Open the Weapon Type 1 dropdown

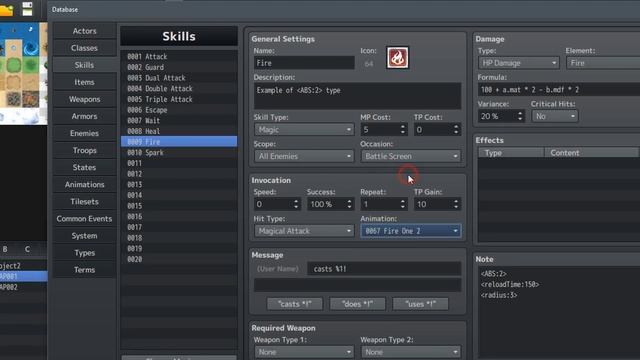point(304,352)
